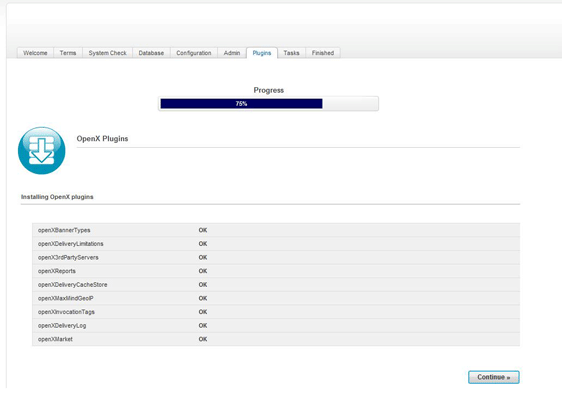Click OK status for openXReports
The width and height of the screenshot is (562, 399).
coord(203,271)
